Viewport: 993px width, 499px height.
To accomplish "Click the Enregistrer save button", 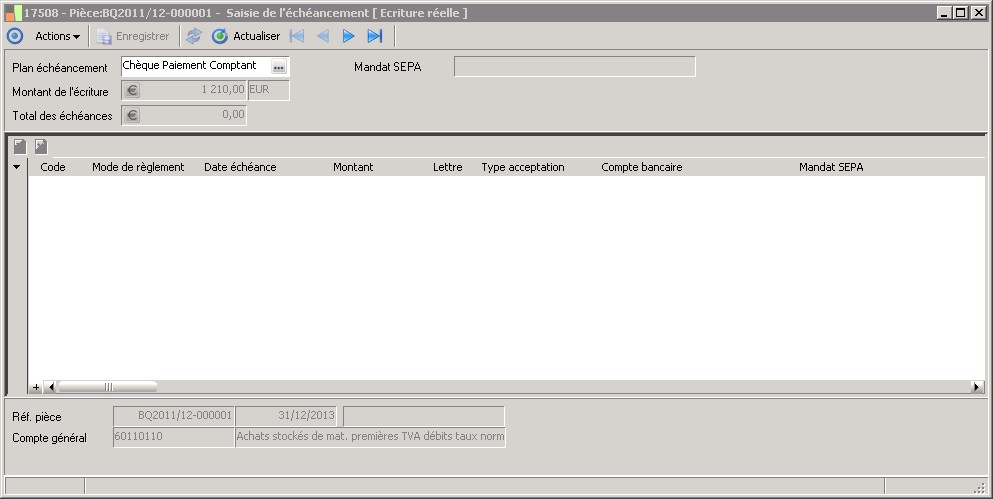I will 134,36.
